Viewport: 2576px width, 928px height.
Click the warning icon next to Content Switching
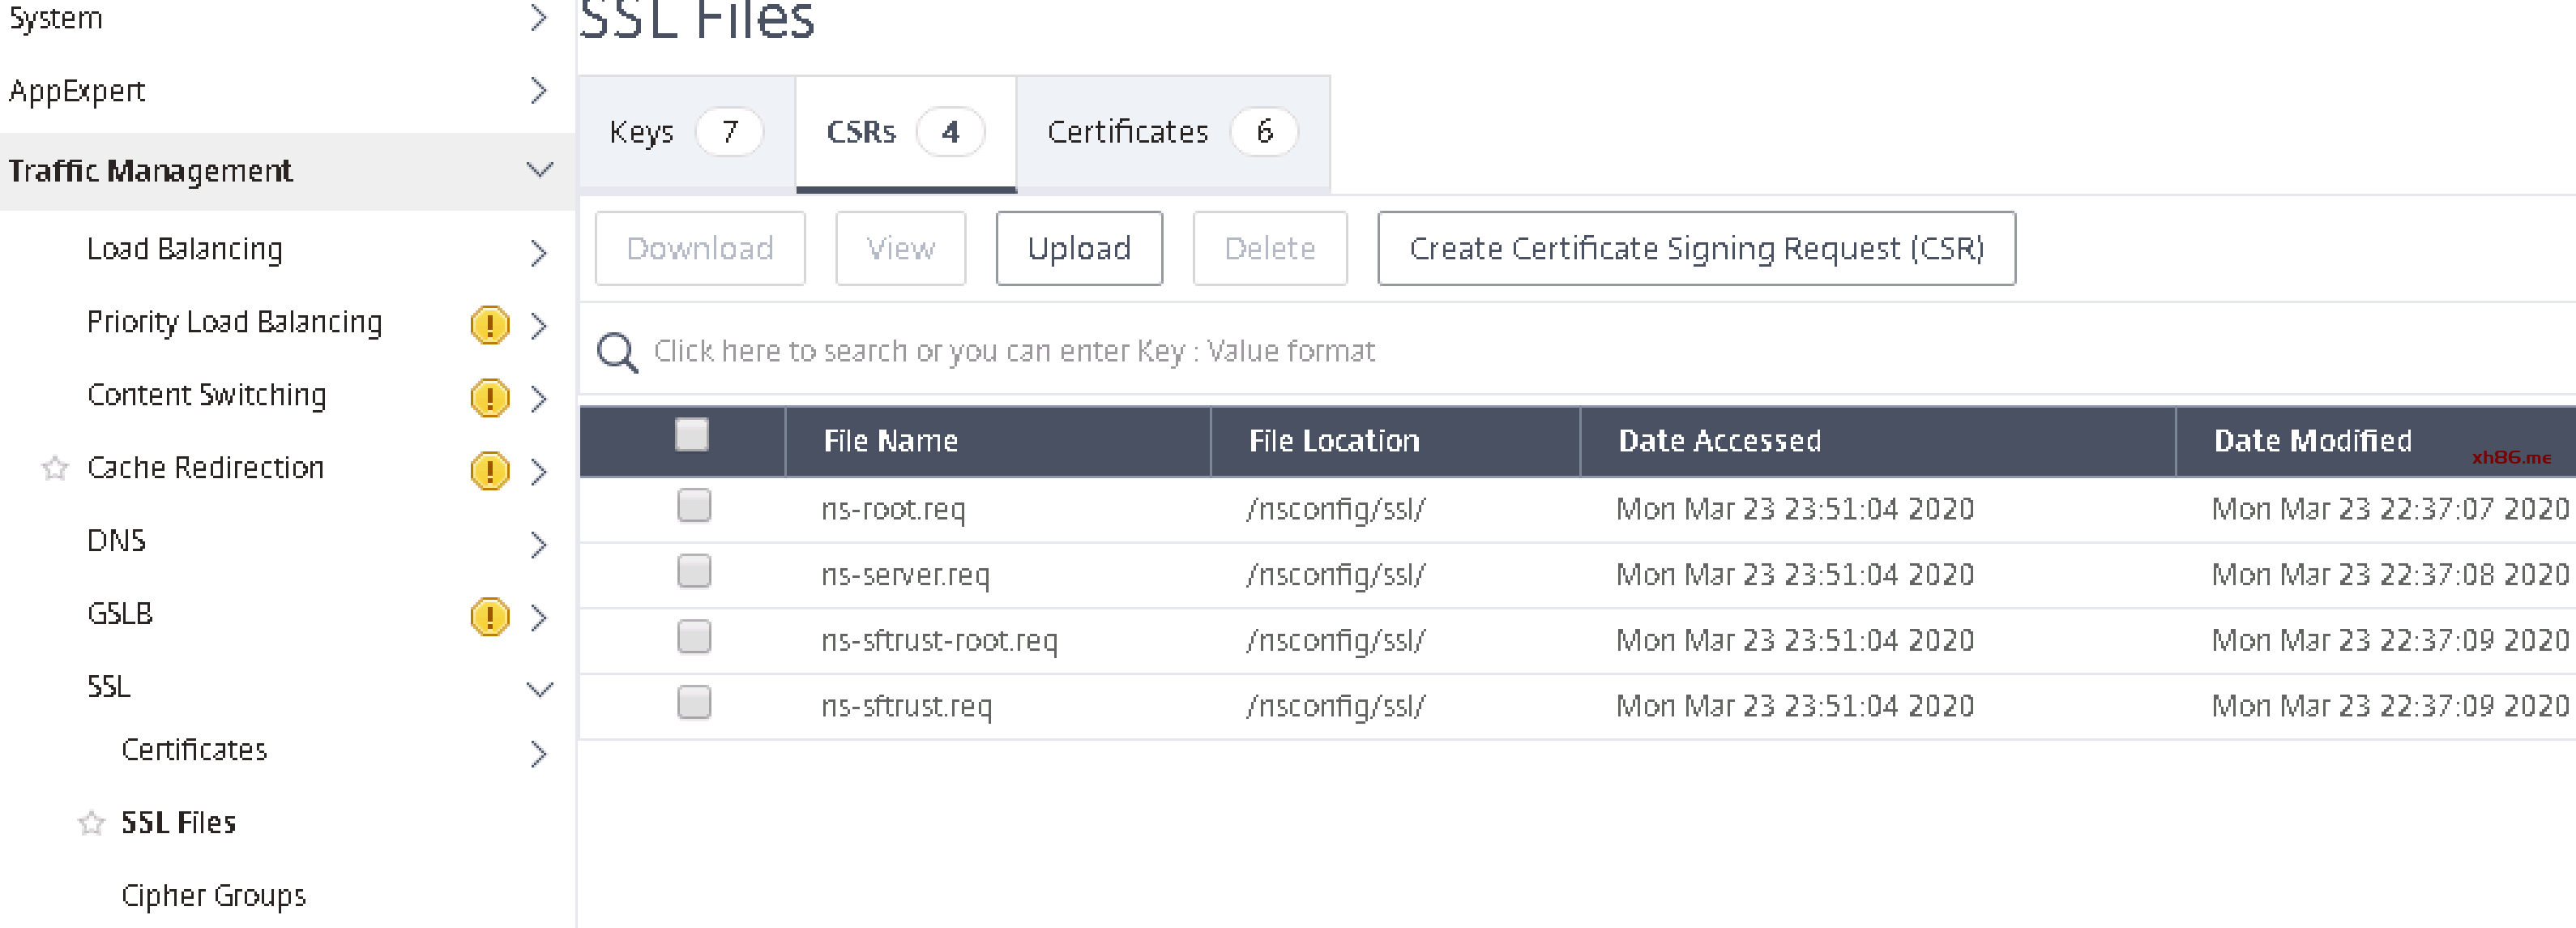coord(489,398)
